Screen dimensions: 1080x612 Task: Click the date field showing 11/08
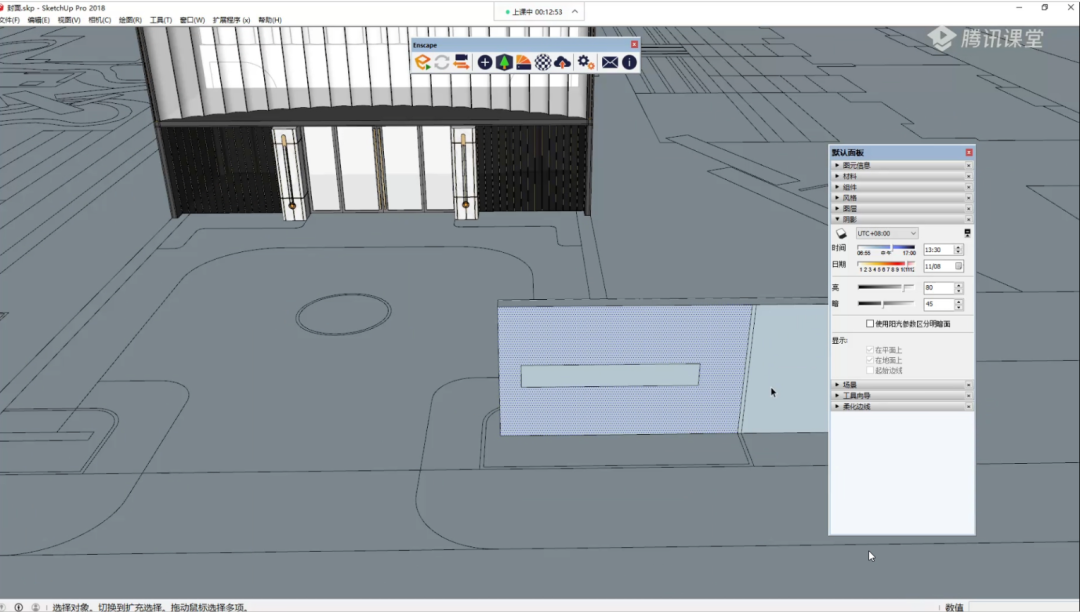(x=938, y=266)
